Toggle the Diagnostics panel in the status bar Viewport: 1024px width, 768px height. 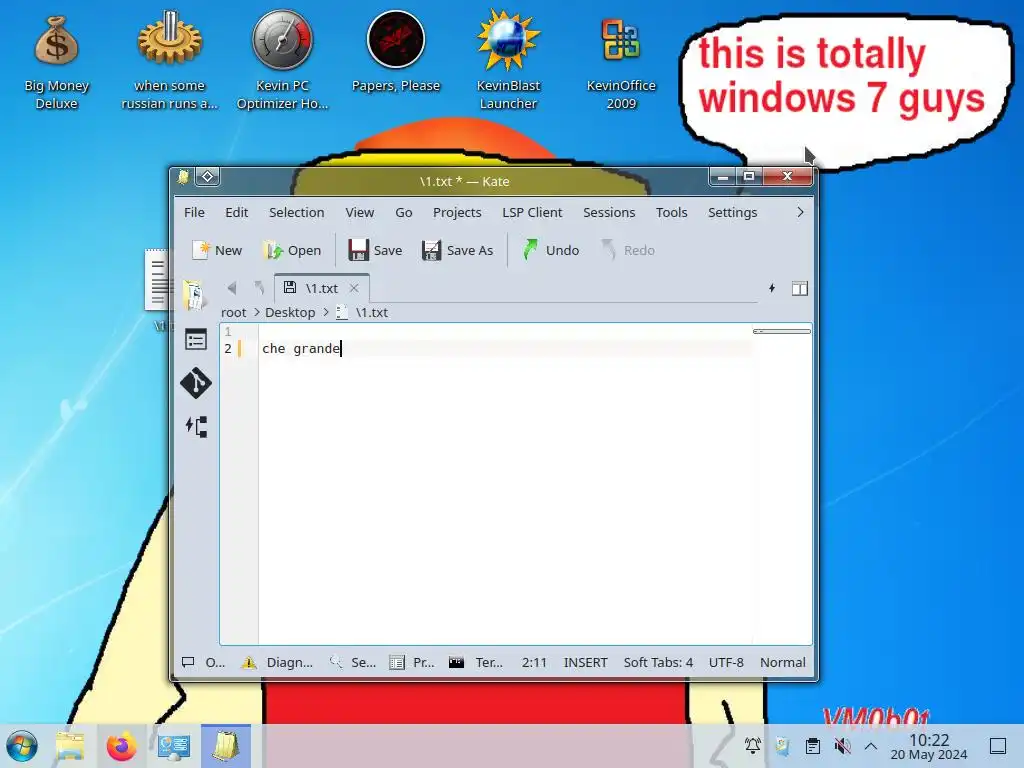pyautogui.click(x=277, y=662)
